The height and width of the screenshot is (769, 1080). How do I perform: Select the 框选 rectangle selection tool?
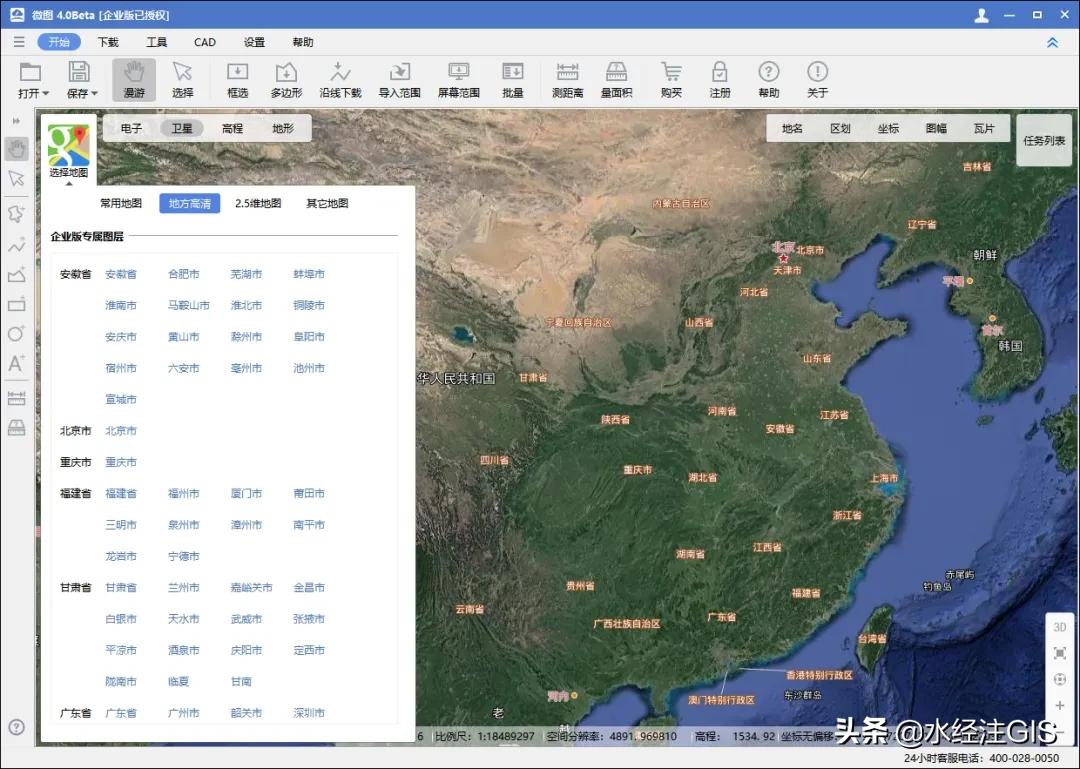click(x=237, y=79)
